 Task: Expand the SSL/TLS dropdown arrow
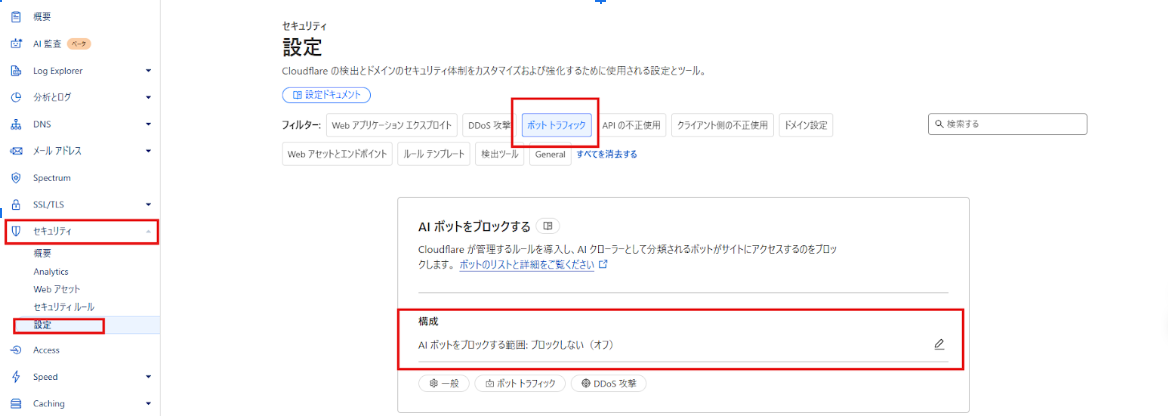(148, 204)
